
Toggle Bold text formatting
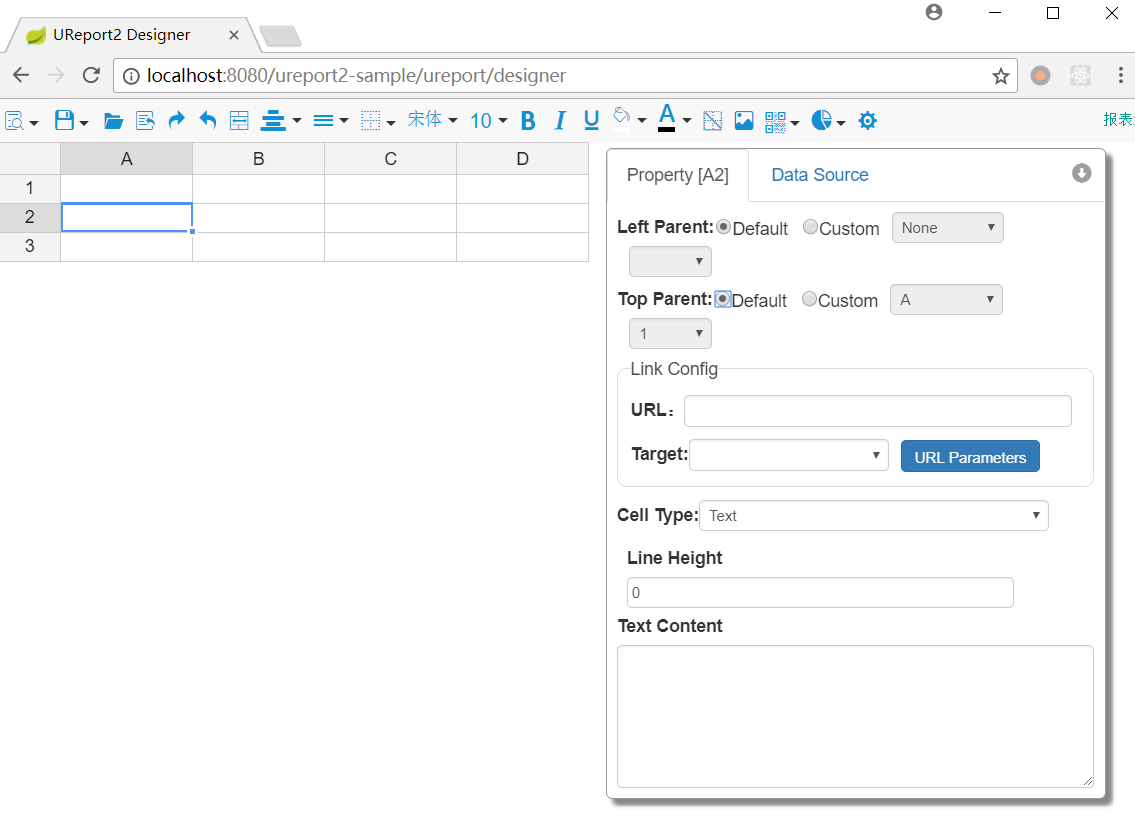tap(528, 121)
